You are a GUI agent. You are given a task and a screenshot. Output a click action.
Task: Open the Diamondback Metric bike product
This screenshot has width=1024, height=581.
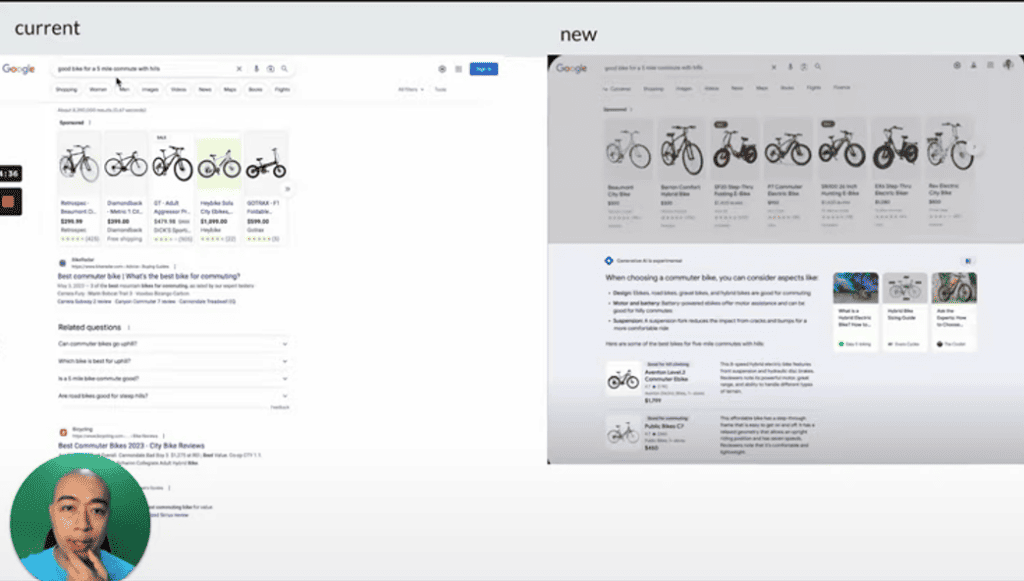[125, 187]
